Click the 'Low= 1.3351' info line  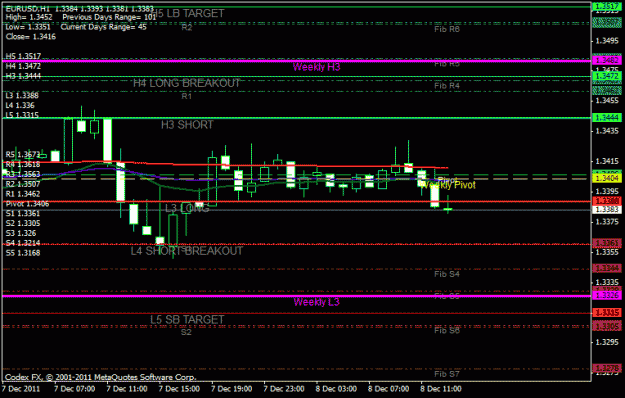[28, 27]
